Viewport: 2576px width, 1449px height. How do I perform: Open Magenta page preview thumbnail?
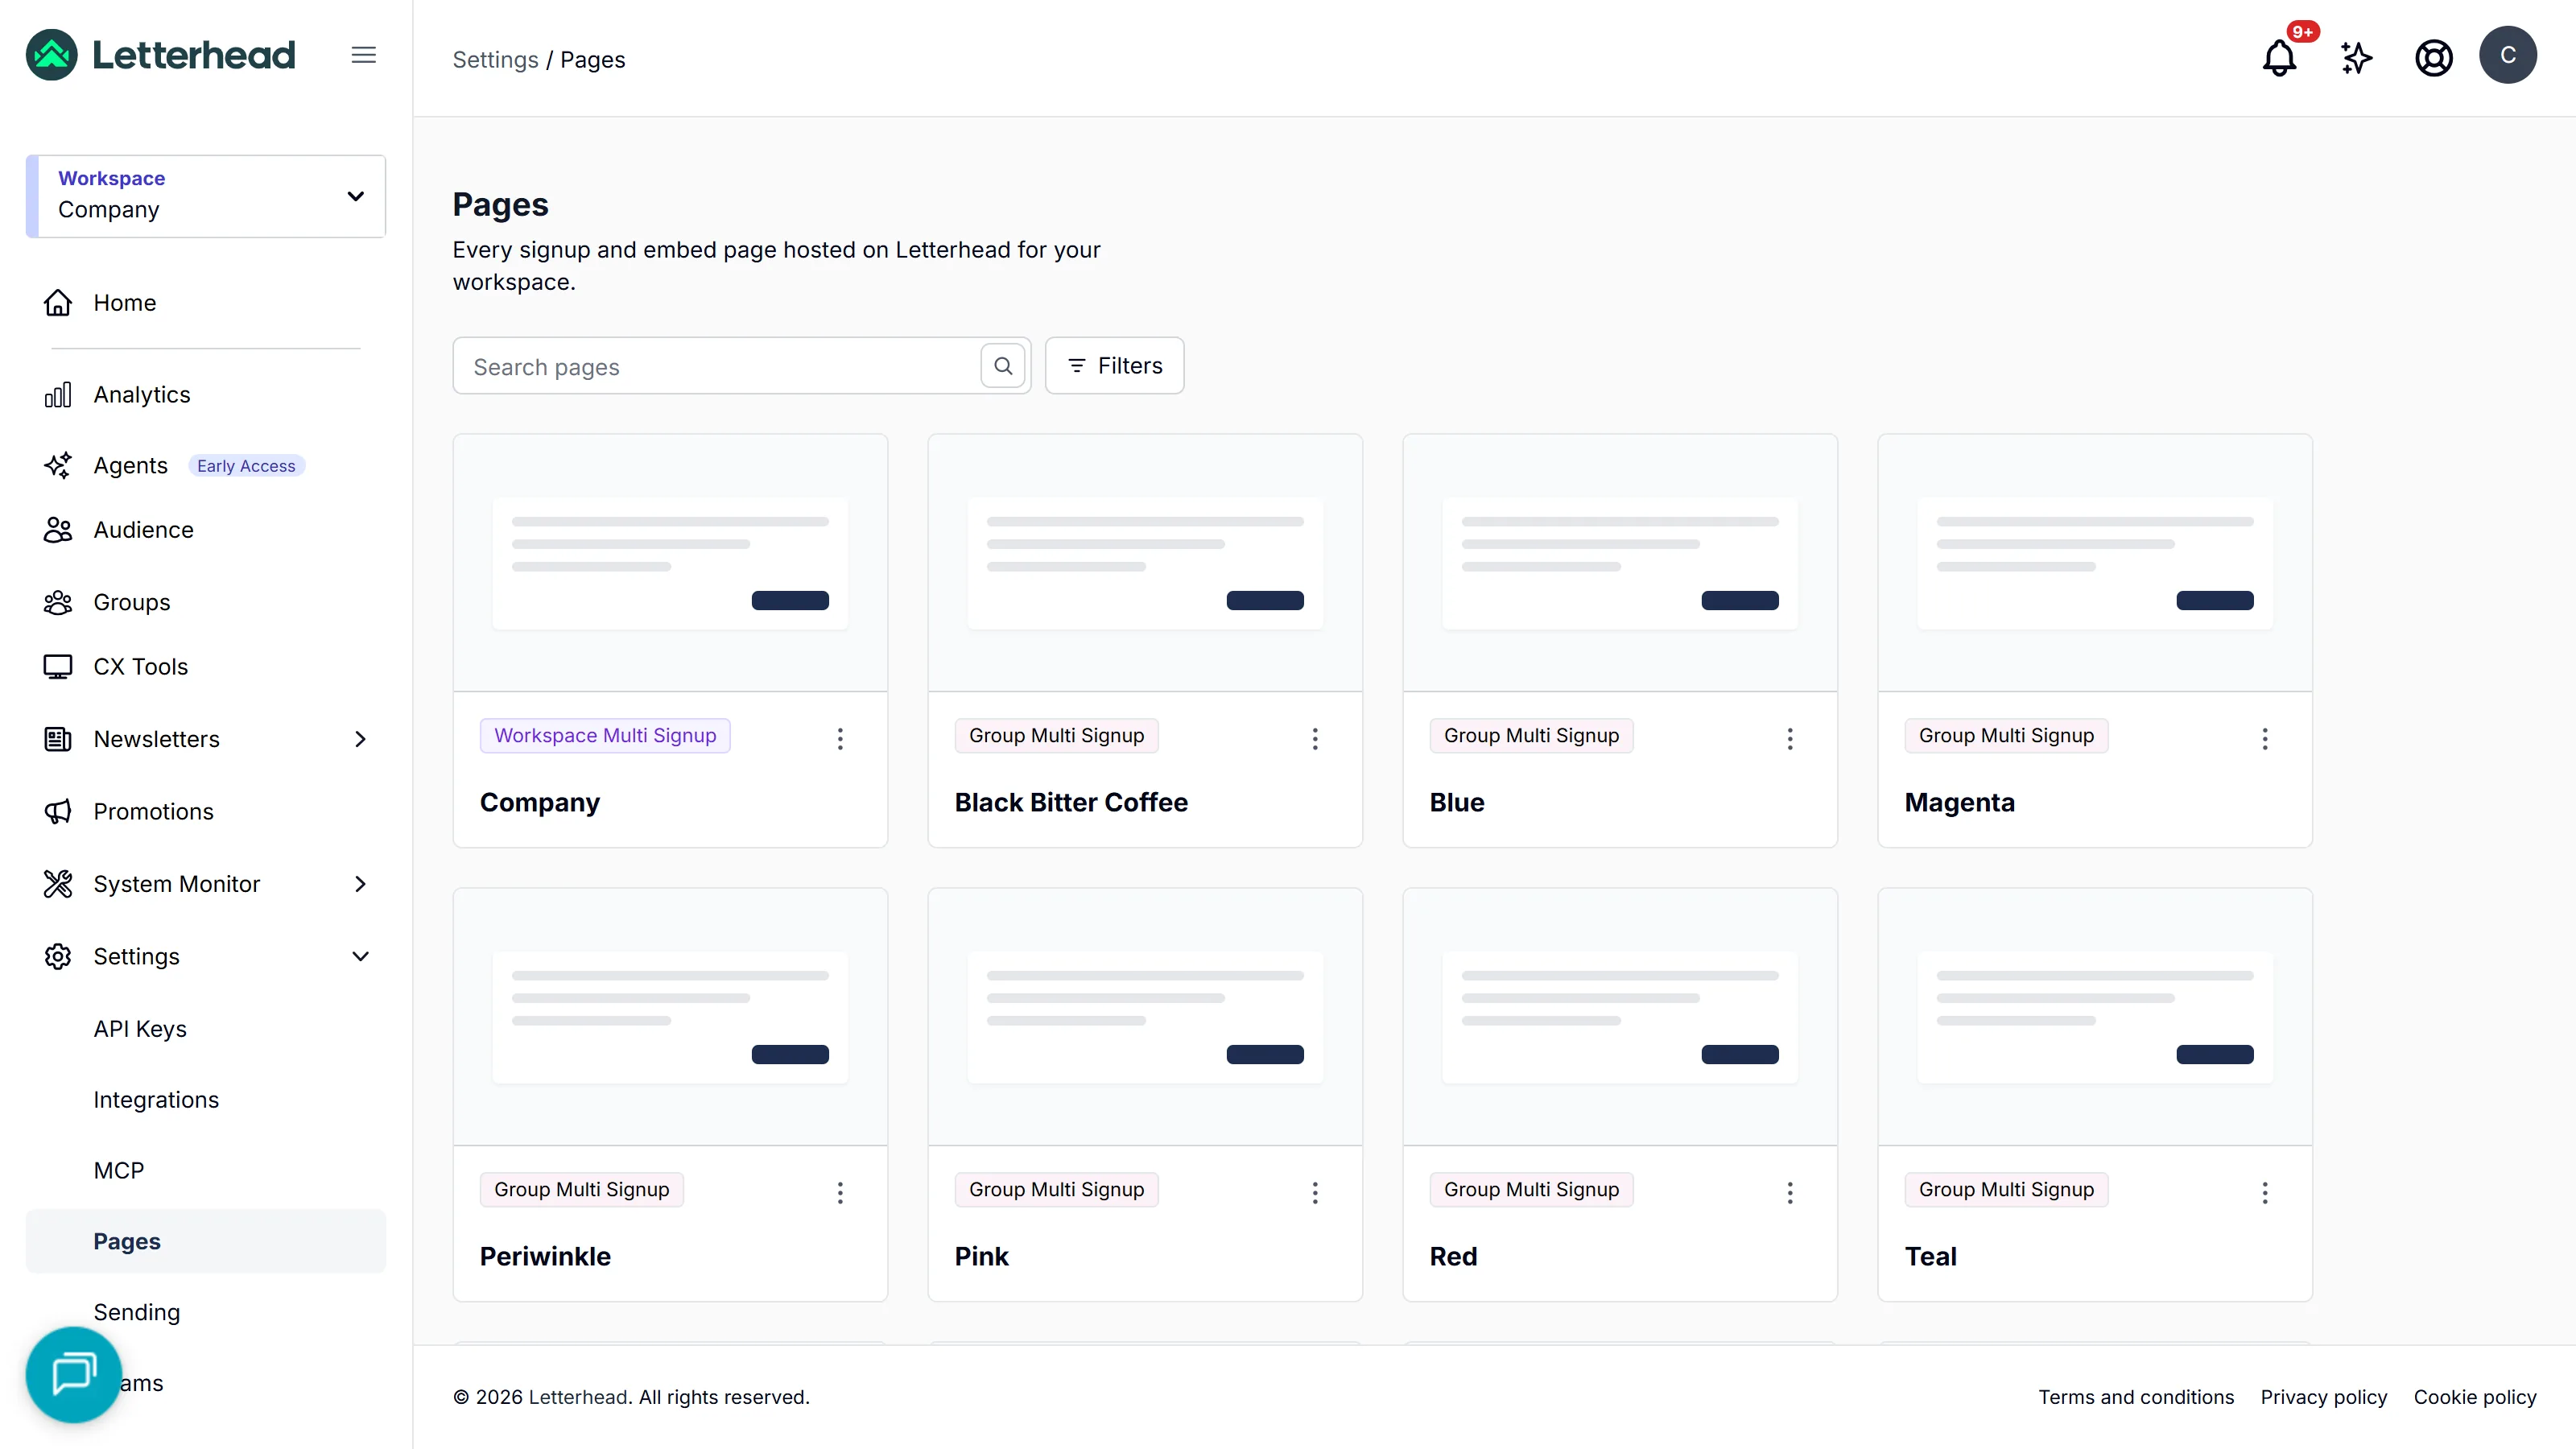tap(2095, 563)
